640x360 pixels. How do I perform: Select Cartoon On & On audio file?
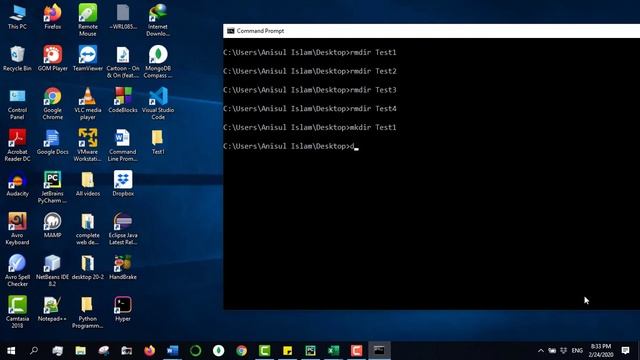click(123, 62)
